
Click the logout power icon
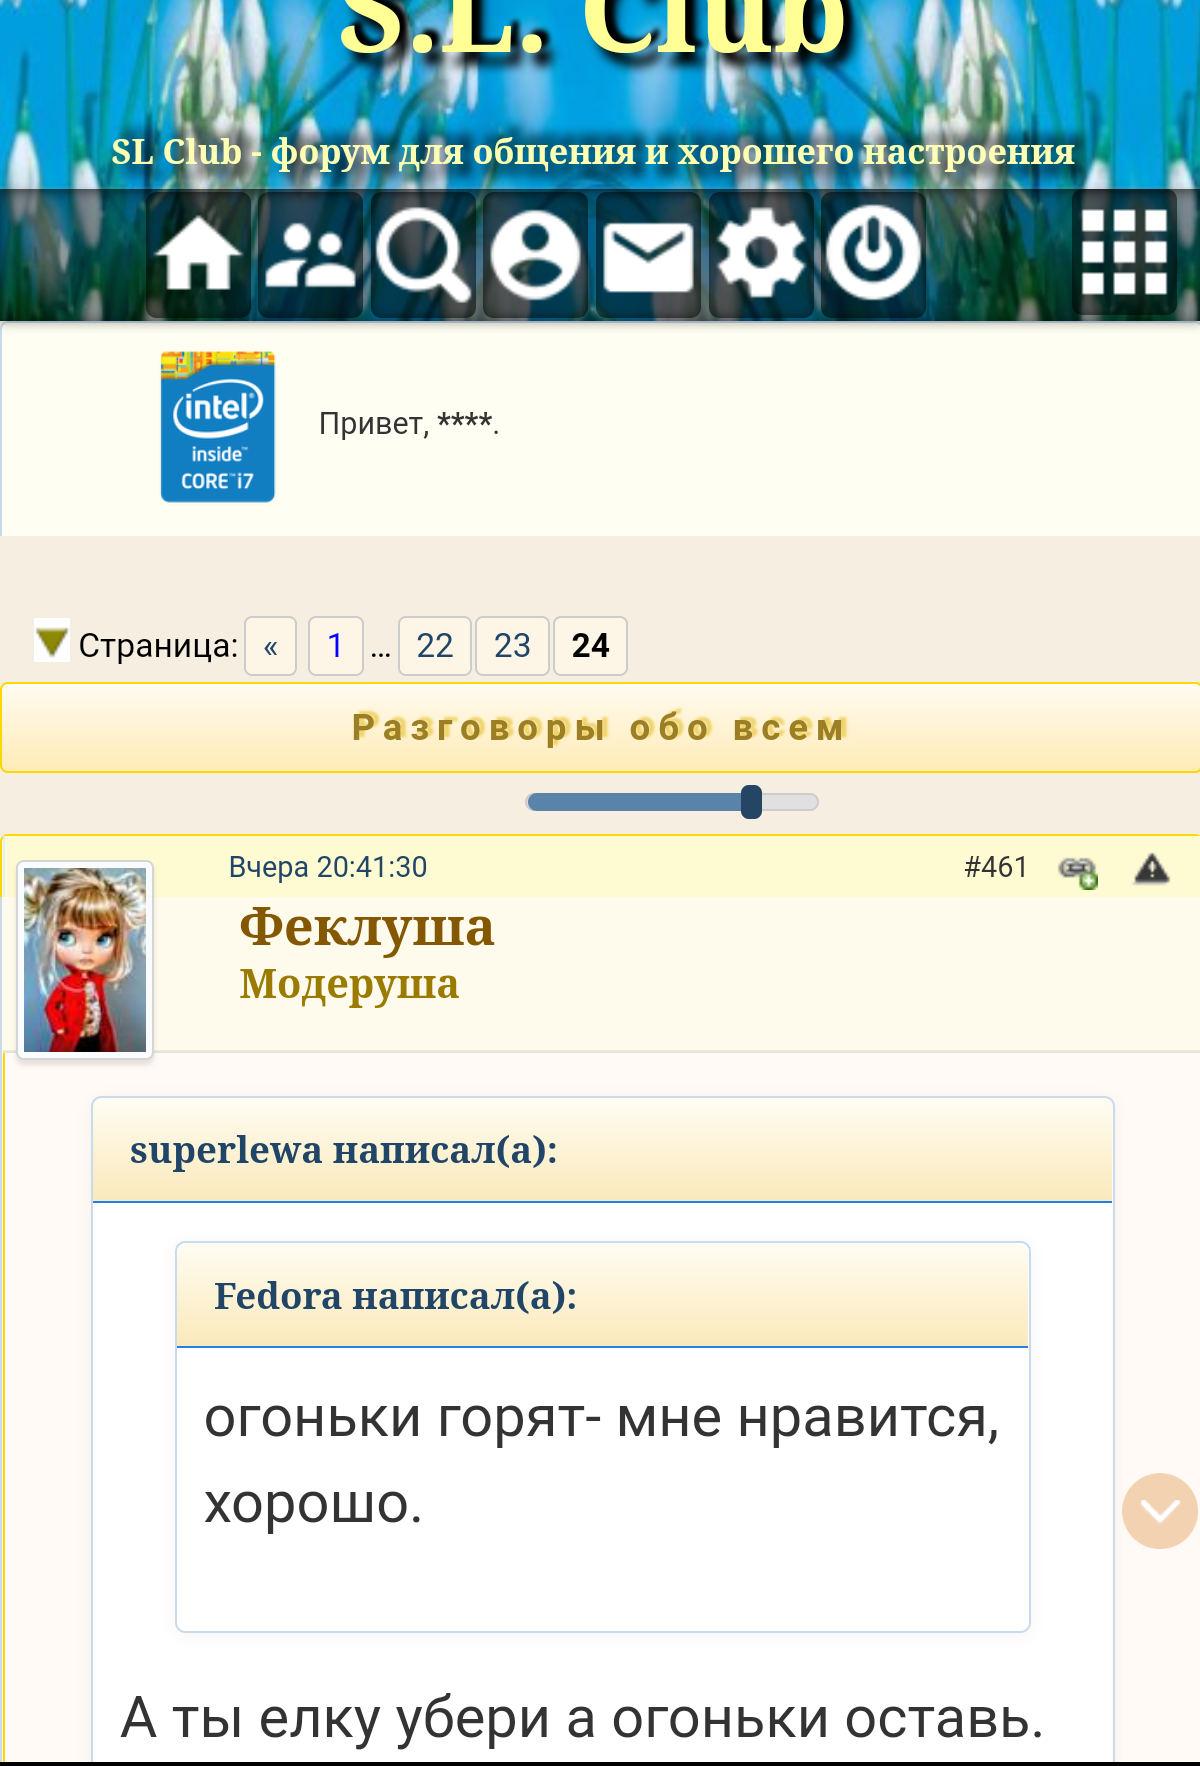click(x=873, y=255)
